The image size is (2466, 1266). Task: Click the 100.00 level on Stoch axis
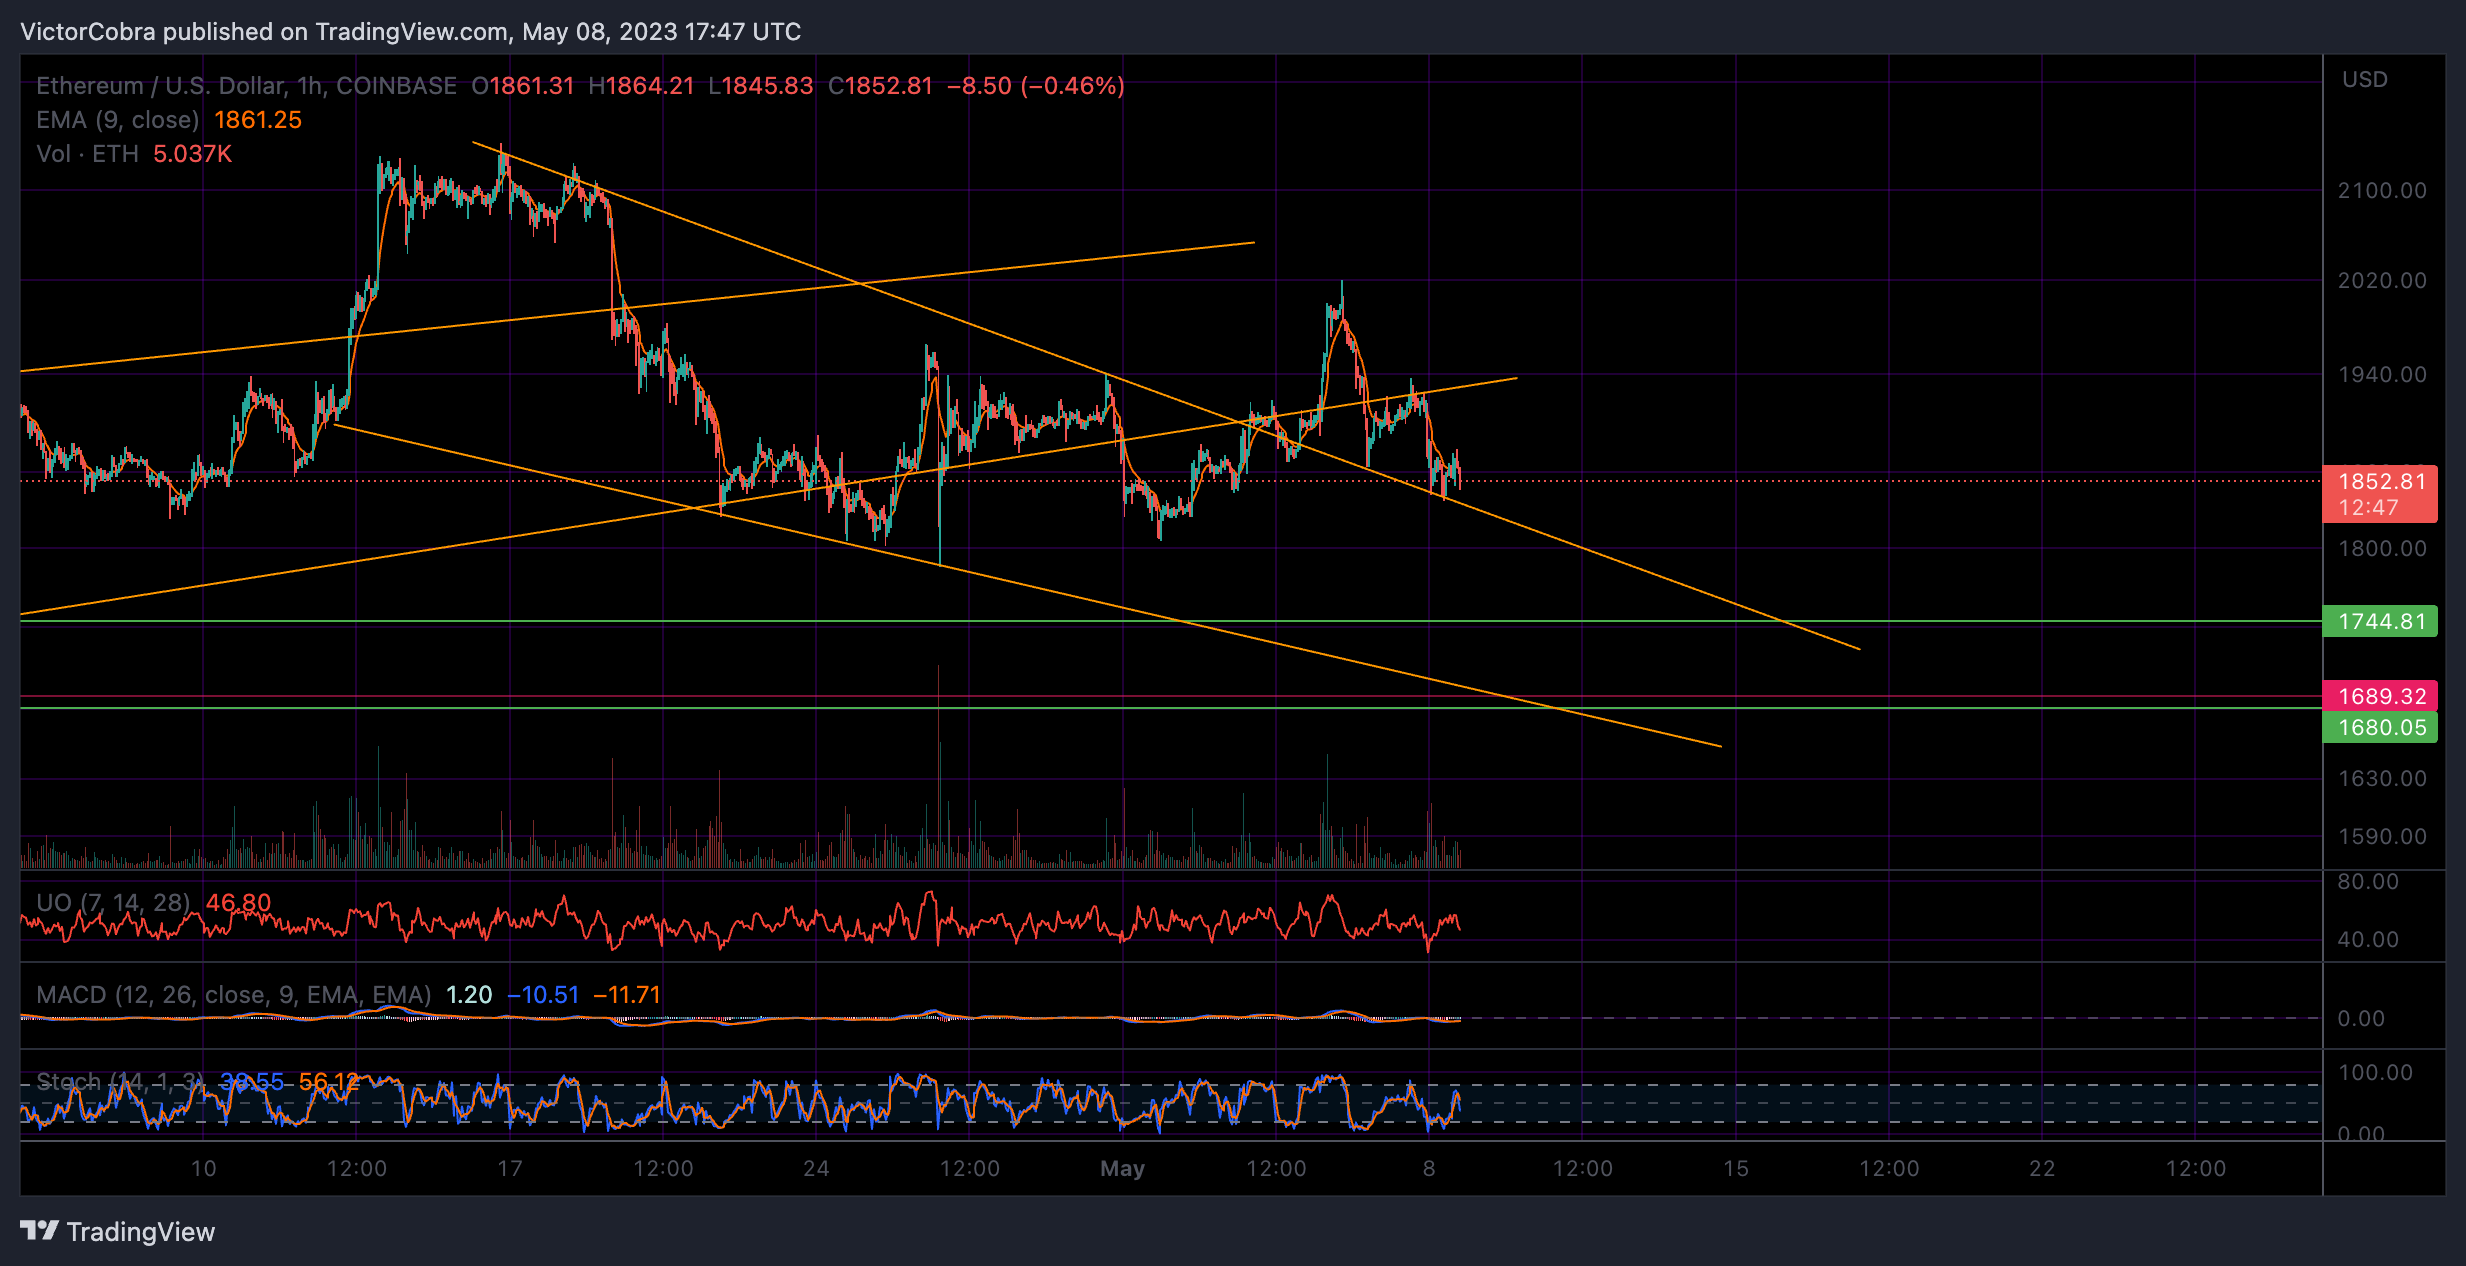(x=2375, y=1072)
